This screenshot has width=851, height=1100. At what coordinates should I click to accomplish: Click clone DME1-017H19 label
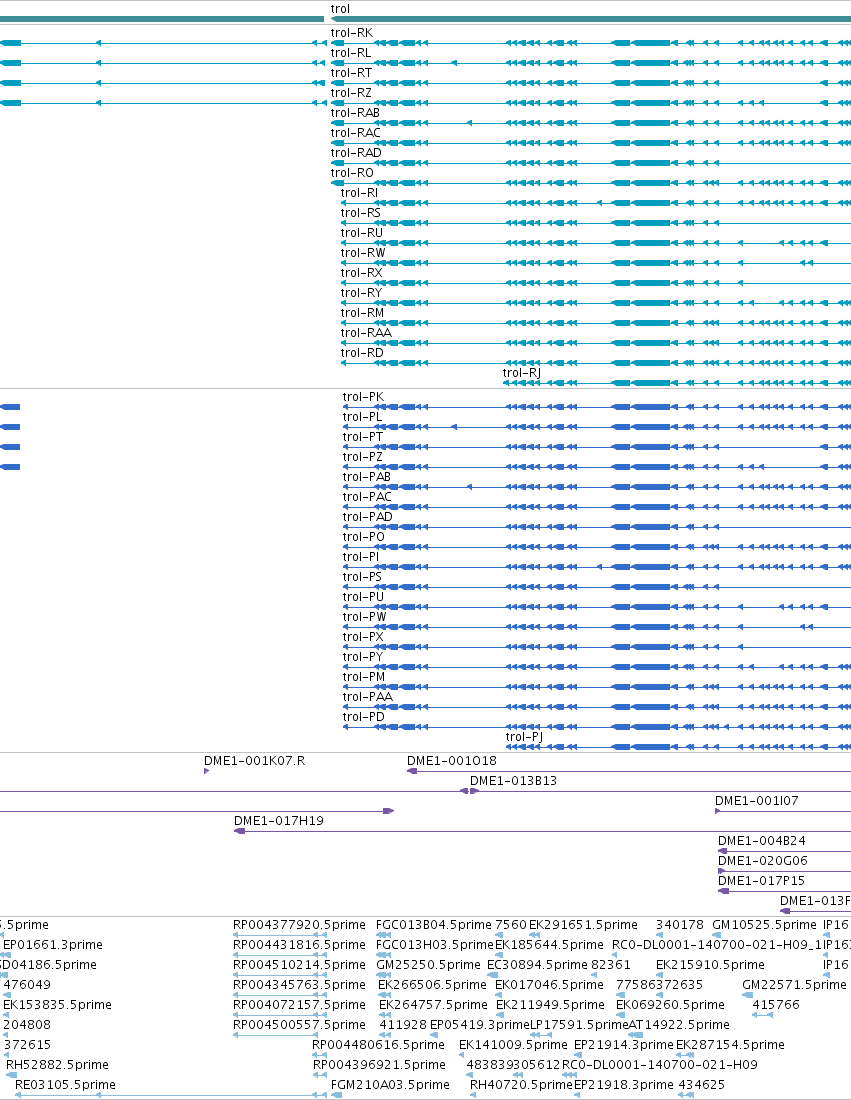[279, 821]
